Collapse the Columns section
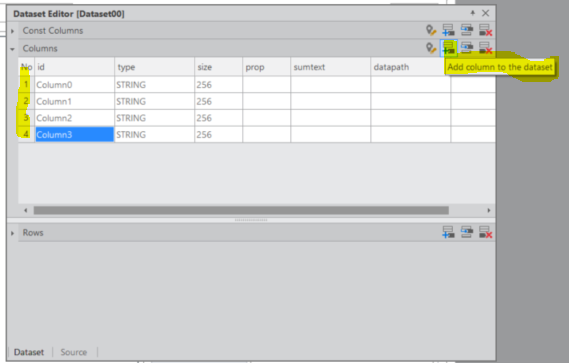The height and width of the screenshot is (363, 569). pos(12,49)
